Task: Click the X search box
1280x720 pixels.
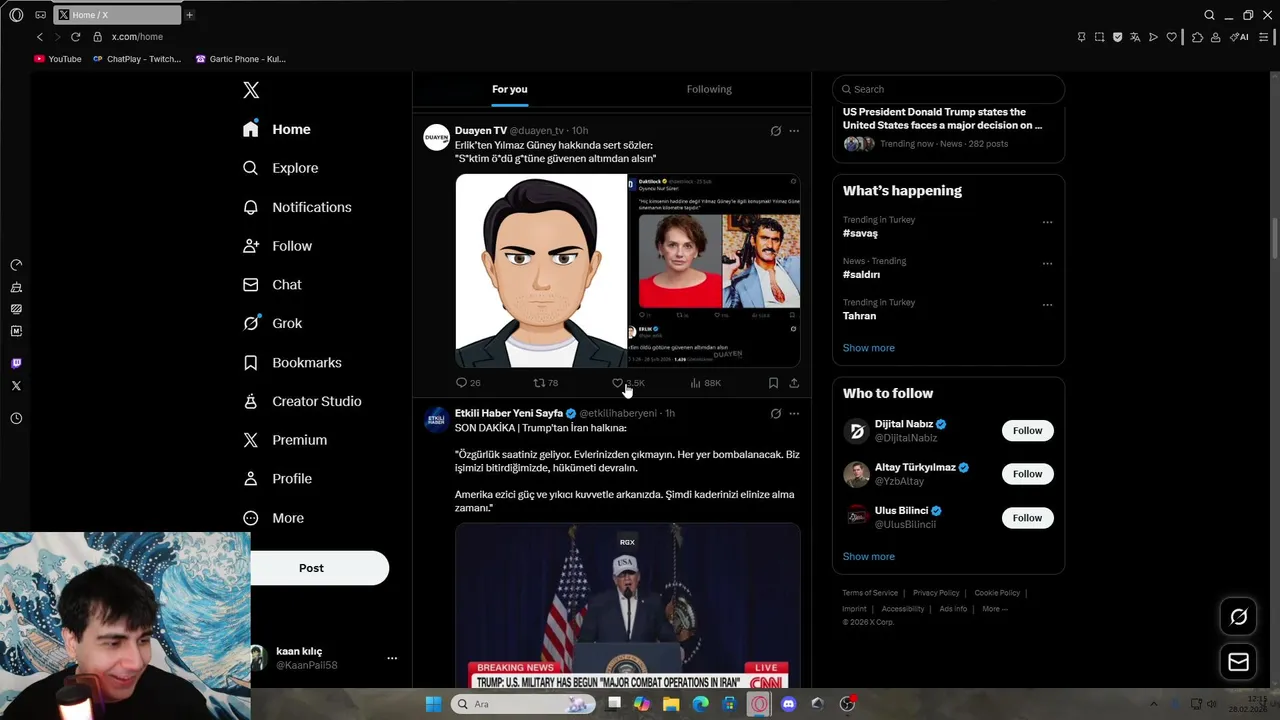Action: pyautogui.click(x=948, y=89)
